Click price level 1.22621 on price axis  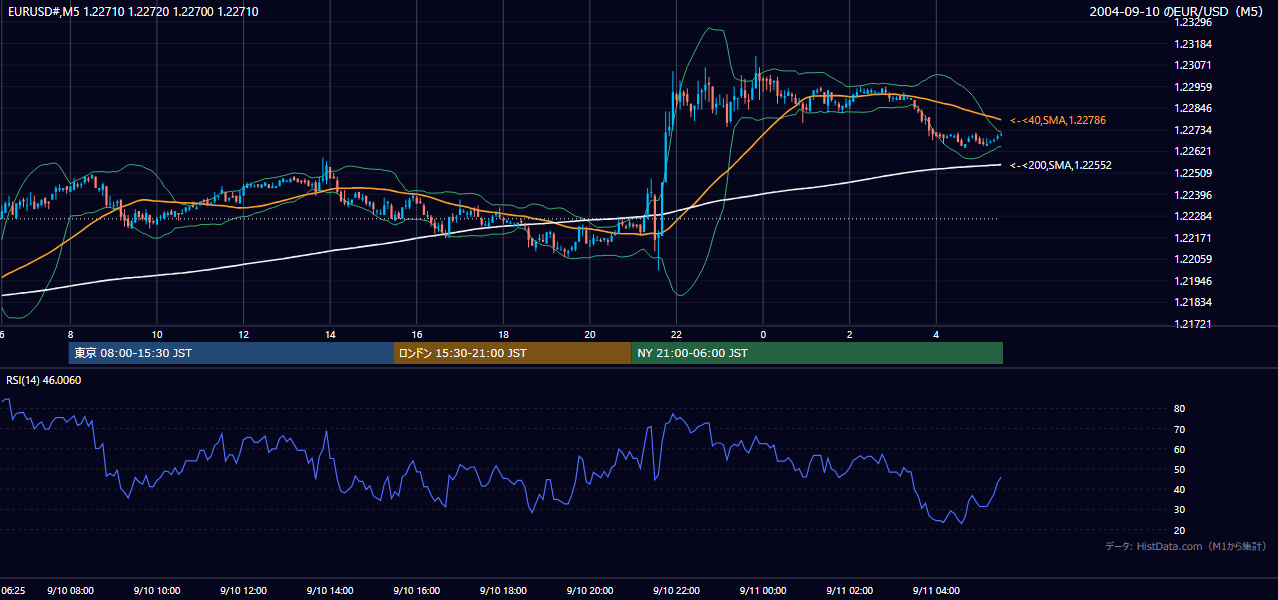1192,151
